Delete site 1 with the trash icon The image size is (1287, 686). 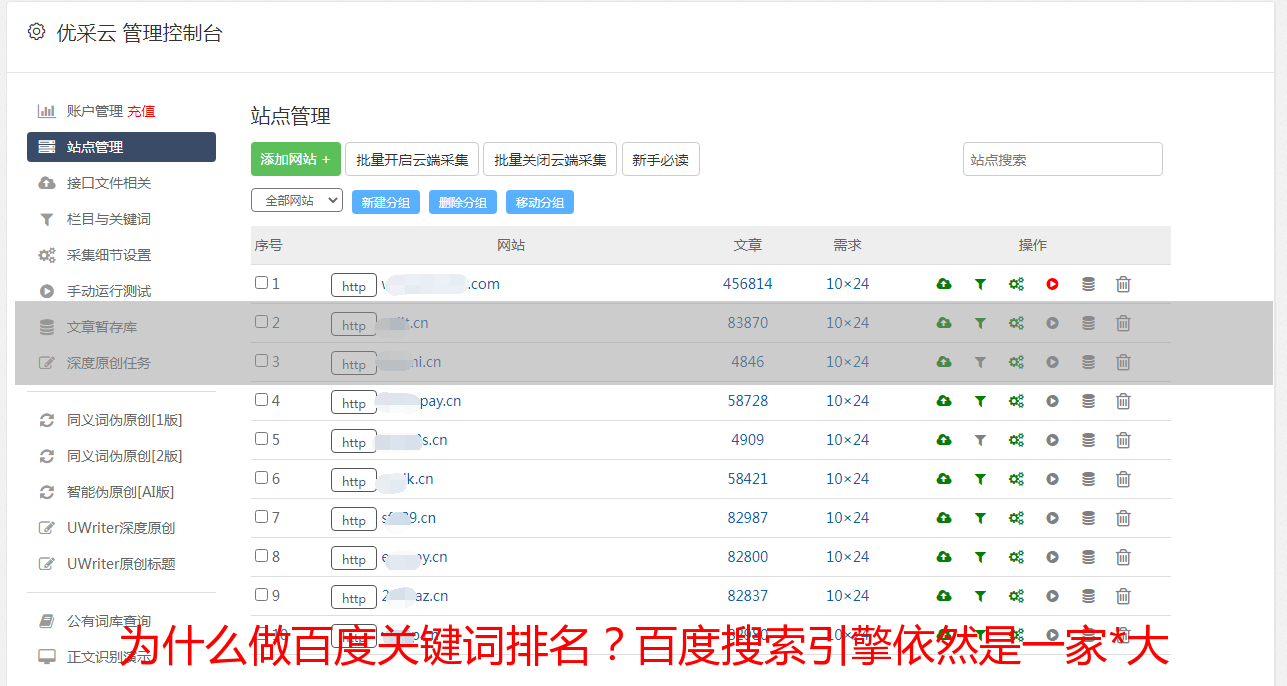[x=1123, y=284]
